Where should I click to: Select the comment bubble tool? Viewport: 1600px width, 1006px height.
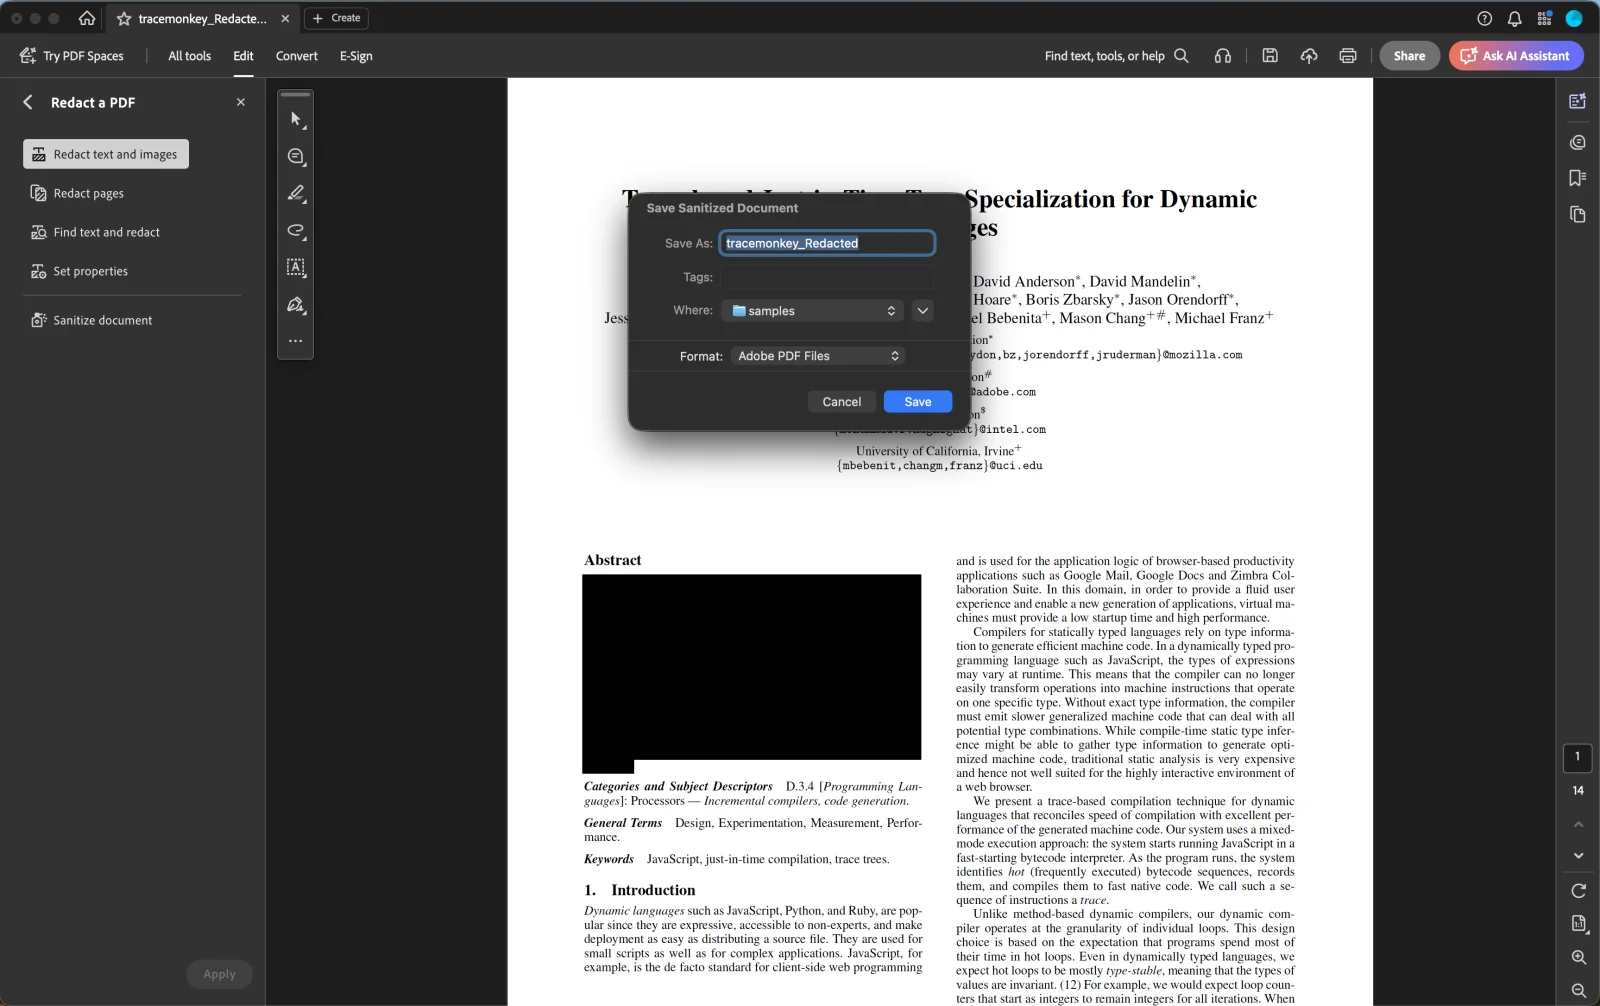pyautogui.click(x=296, y=156)
